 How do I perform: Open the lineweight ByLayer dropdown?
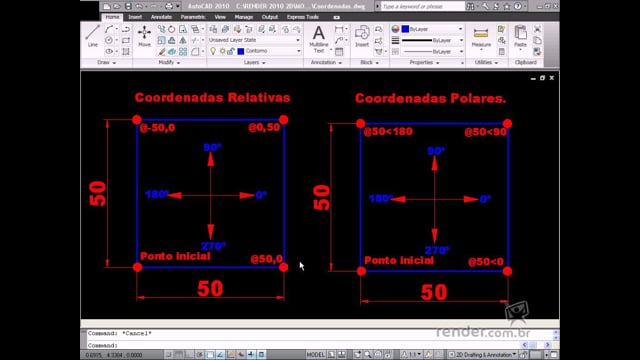432,40
